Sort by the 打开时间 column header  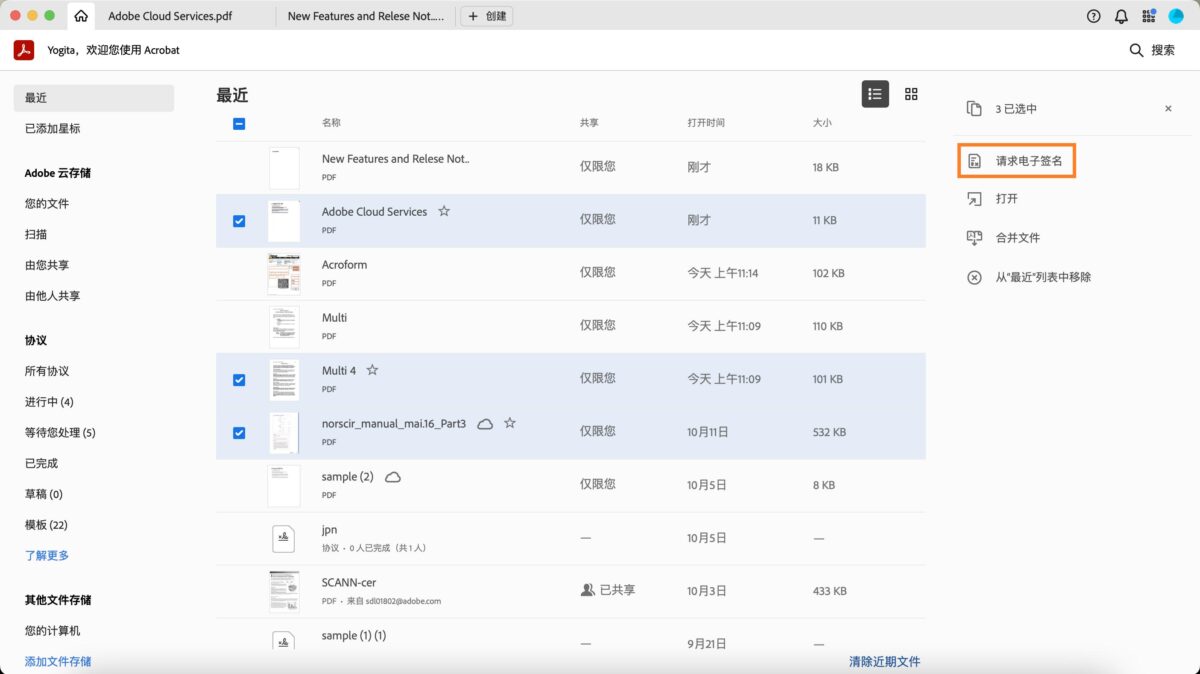pos(706,123)
